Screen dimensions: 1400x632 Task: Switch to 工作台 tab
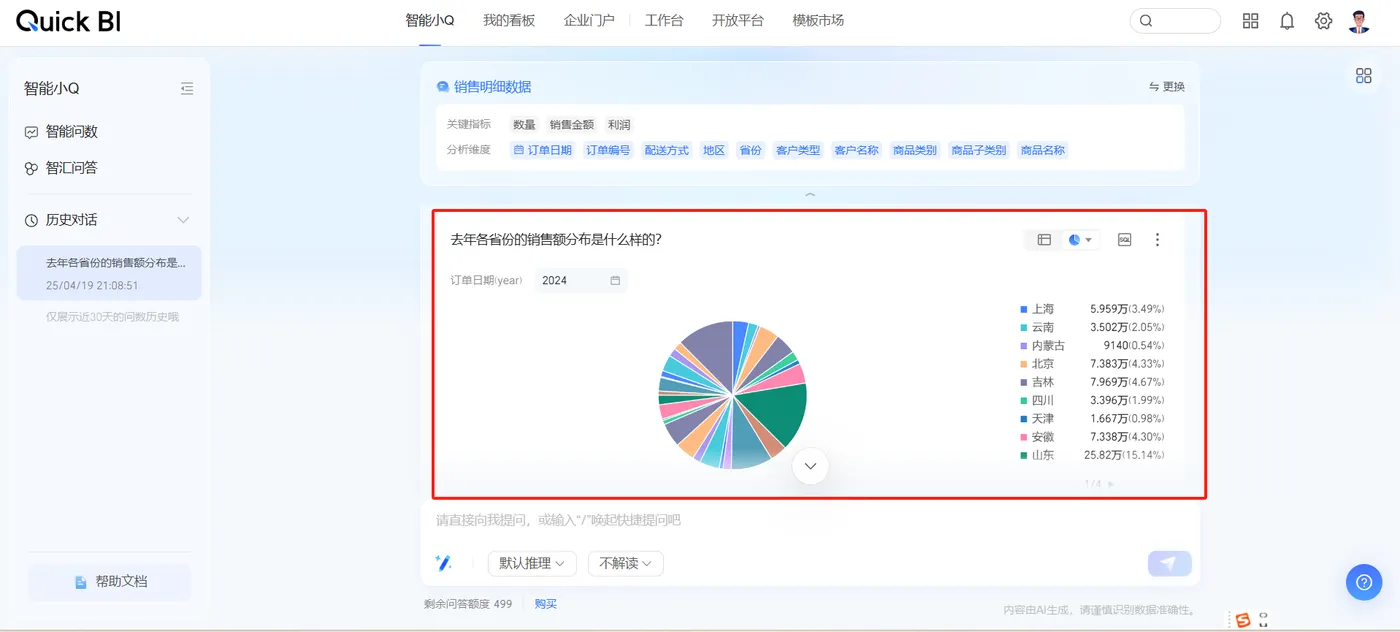click(x=664, y=20)
